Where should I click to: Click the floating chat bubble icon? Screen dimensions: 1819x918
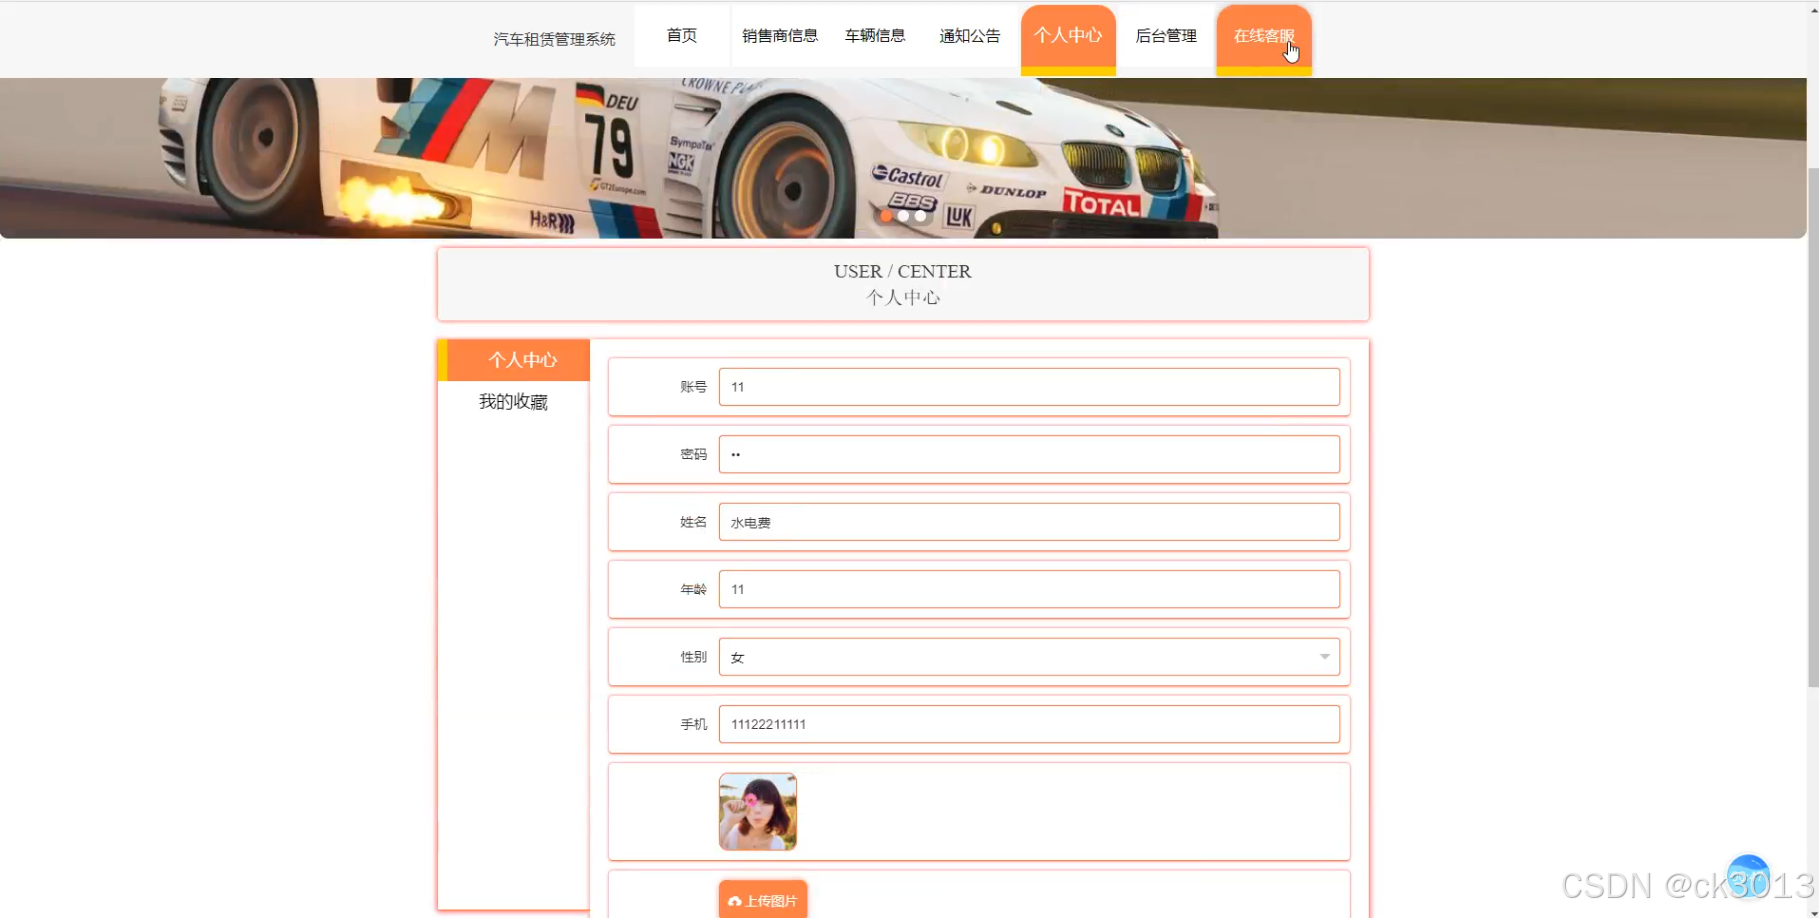[x=1748, y=872]
